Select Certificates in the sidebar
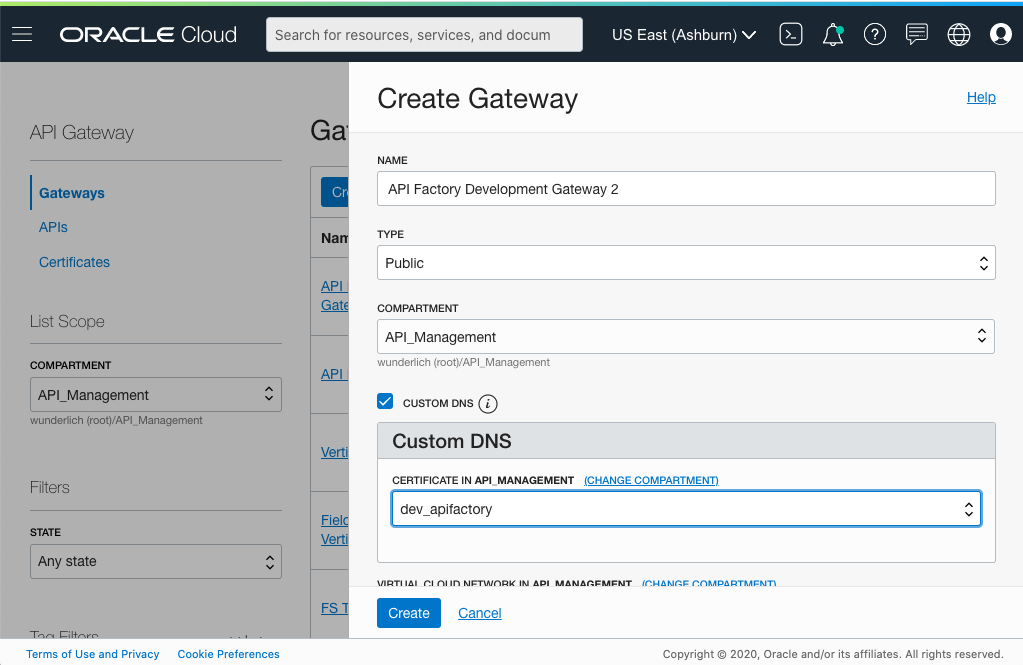 click(x=74, y=262)
